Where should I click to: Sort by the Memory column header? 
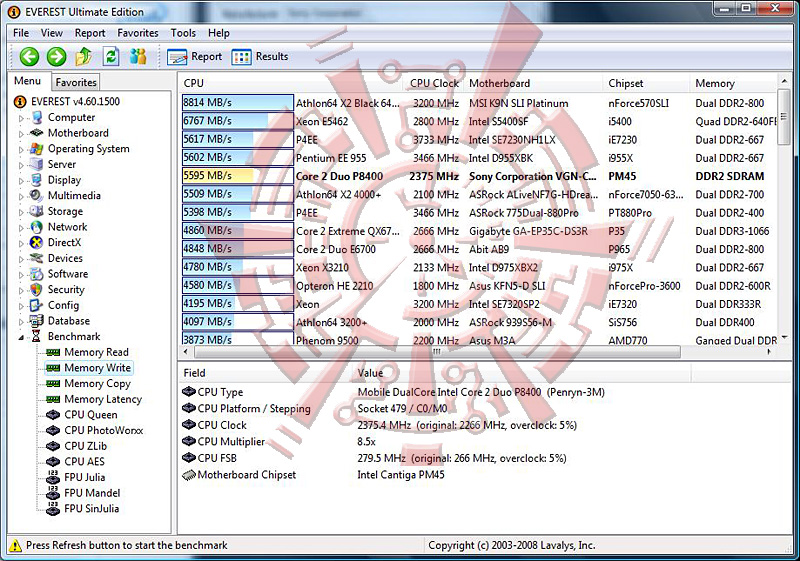(735, 83)
